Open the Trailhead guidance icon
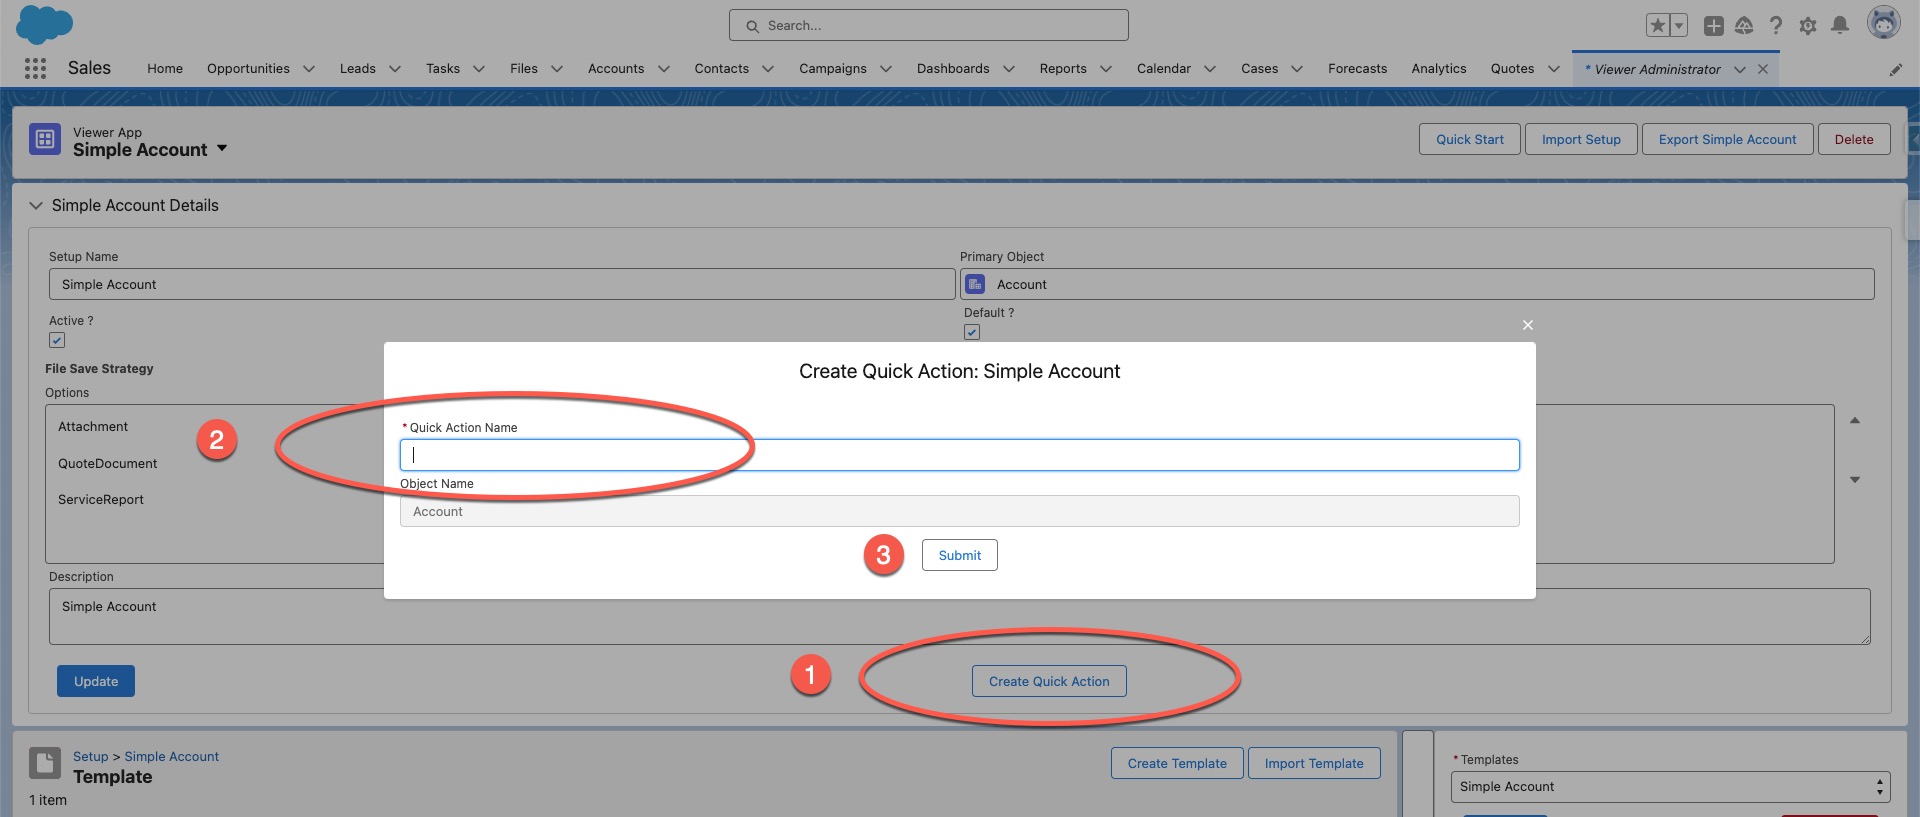This screenshot has height=817, width=1920. [1744, 26]
